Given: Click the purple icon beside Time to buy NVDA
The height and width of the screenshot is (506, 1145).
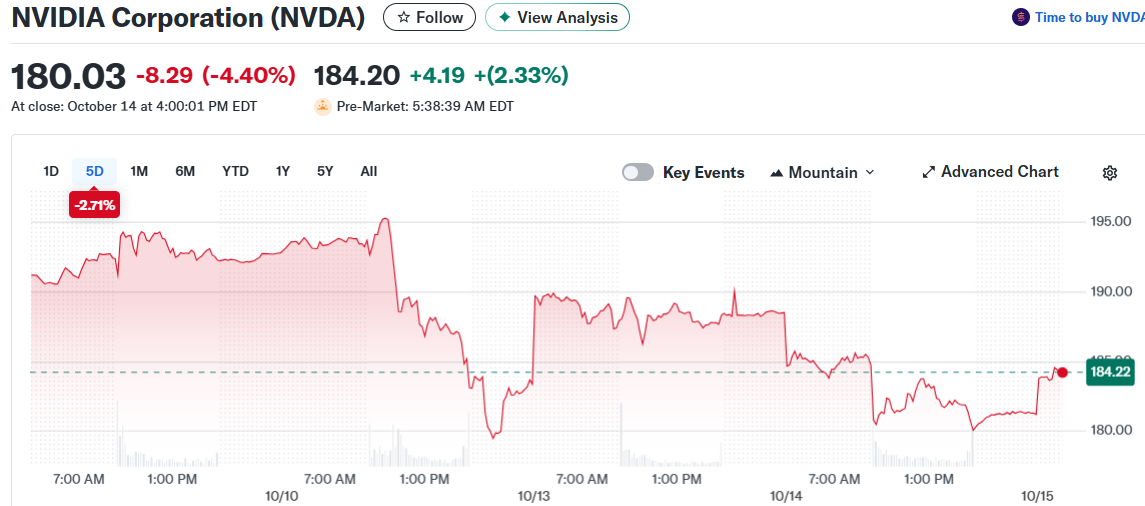Looking at the screenshot, I should [x=1020, y=17].
